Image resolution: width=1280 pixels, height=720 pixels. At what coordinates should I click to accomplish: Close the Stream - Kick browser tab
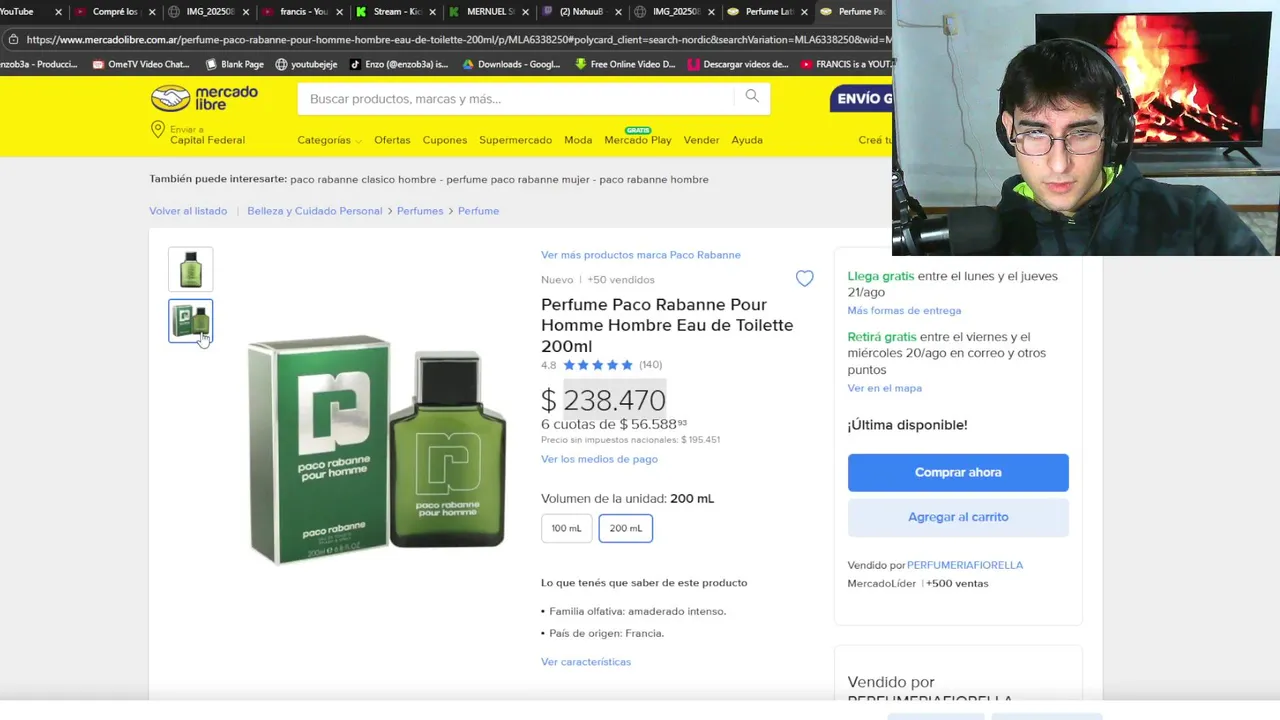point(432,12)
